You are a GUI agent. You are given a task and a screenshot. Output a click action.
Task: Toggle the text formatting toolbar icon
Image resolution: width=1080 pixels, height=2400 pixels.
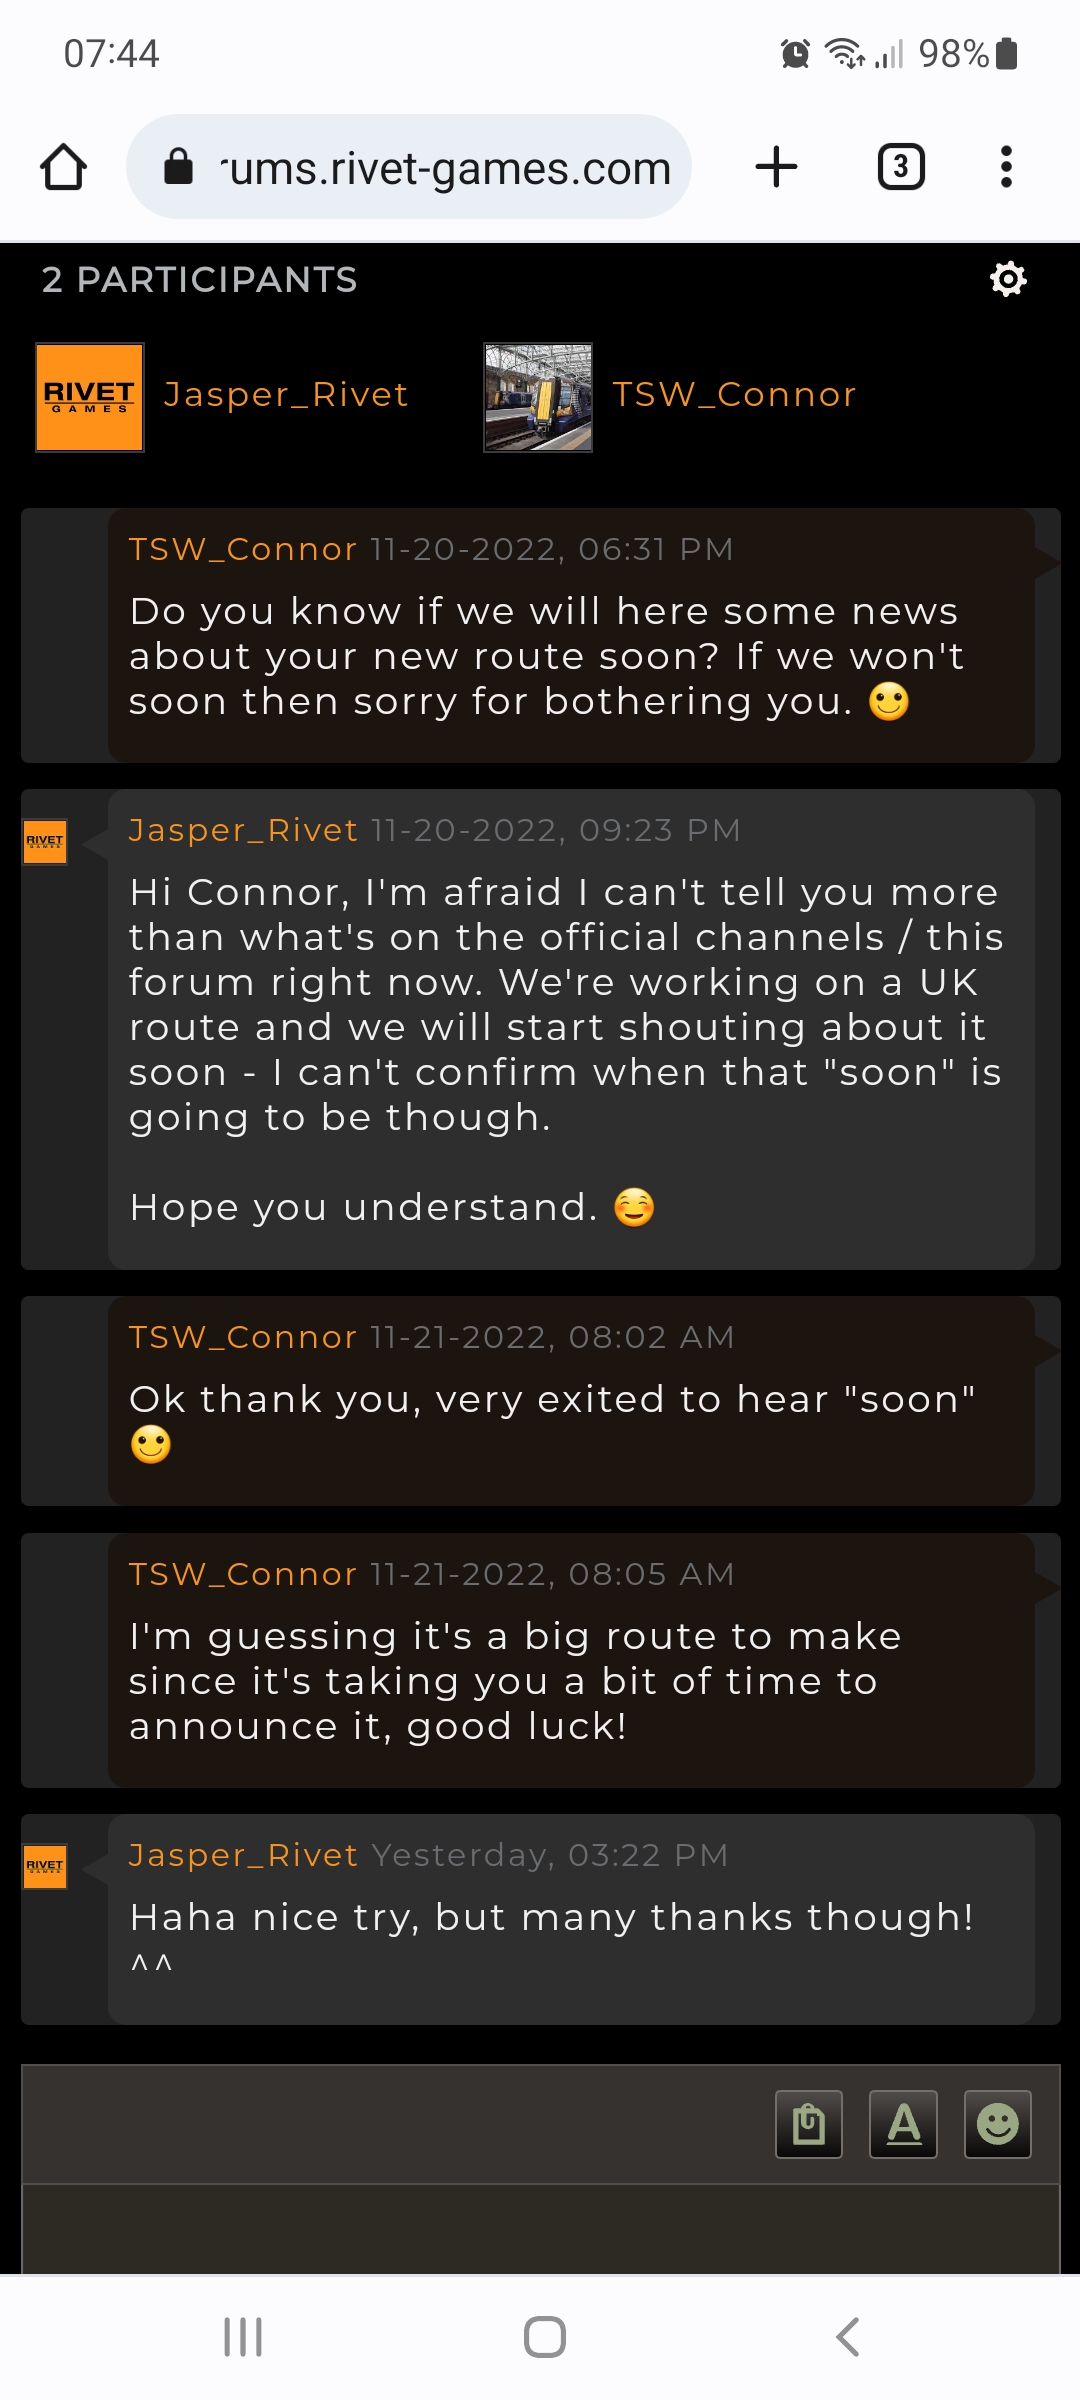pyautogui.click(x=903, y=2124)
